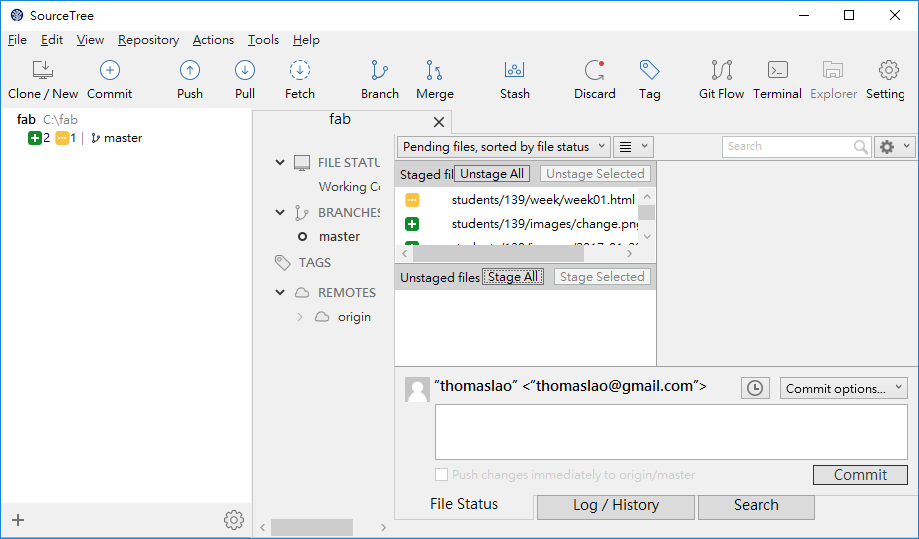This screenshot has height=539, width=919.
Task: Click the Explorer toolbar icon
Action: click(x=833, y=70)
